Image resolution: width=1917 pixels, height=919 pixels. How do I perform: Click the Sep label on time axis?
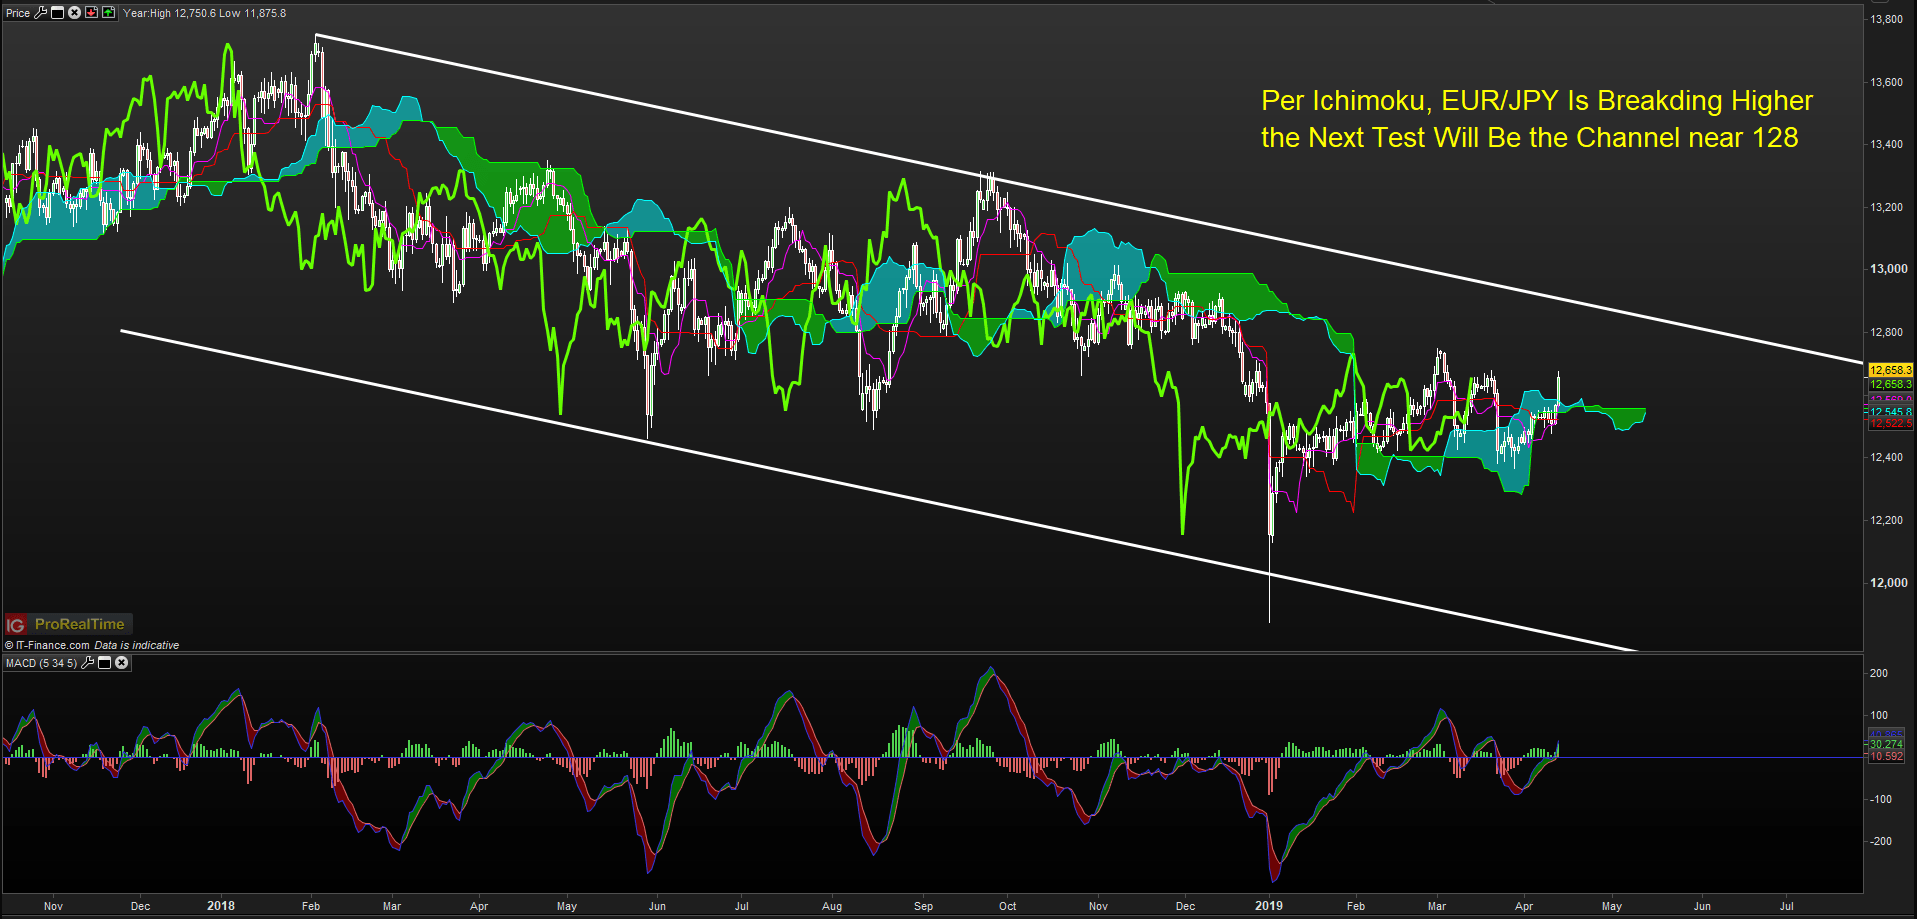click(924, 906)
